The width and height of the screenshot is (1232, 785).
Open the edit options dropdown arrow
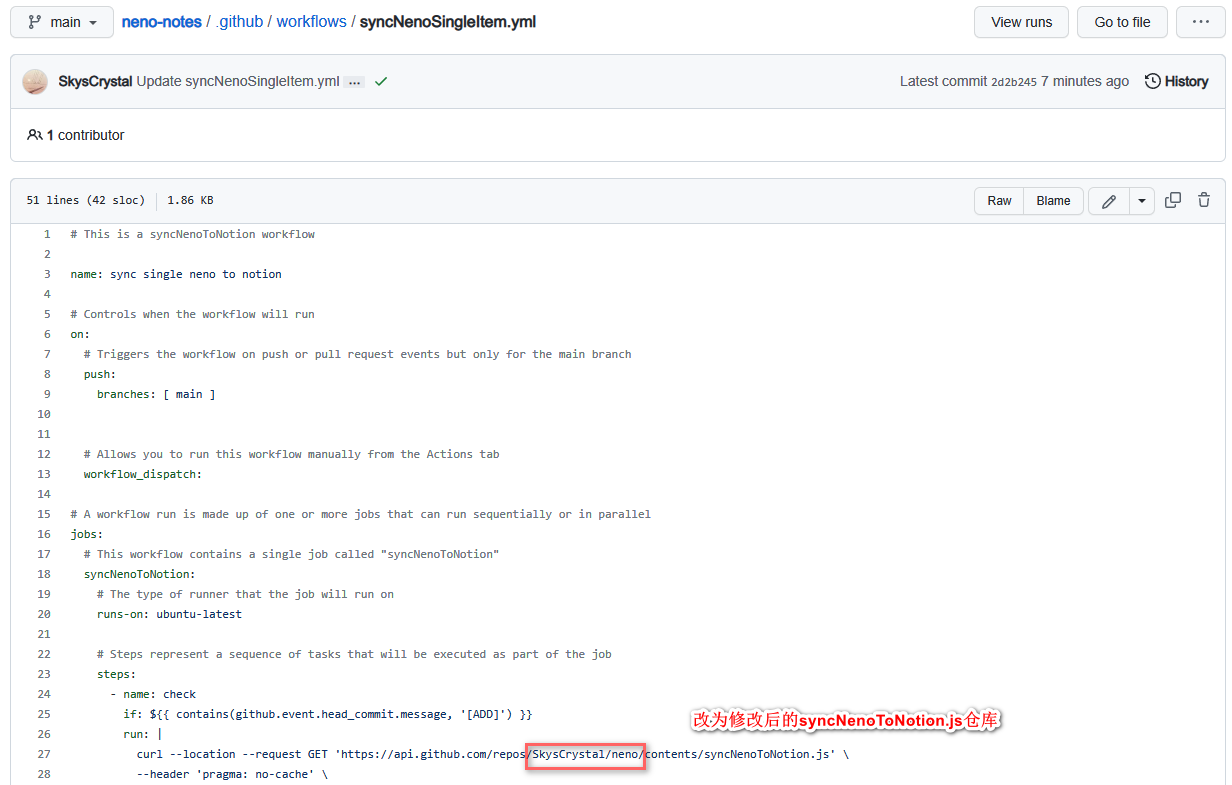point(1142,201)
